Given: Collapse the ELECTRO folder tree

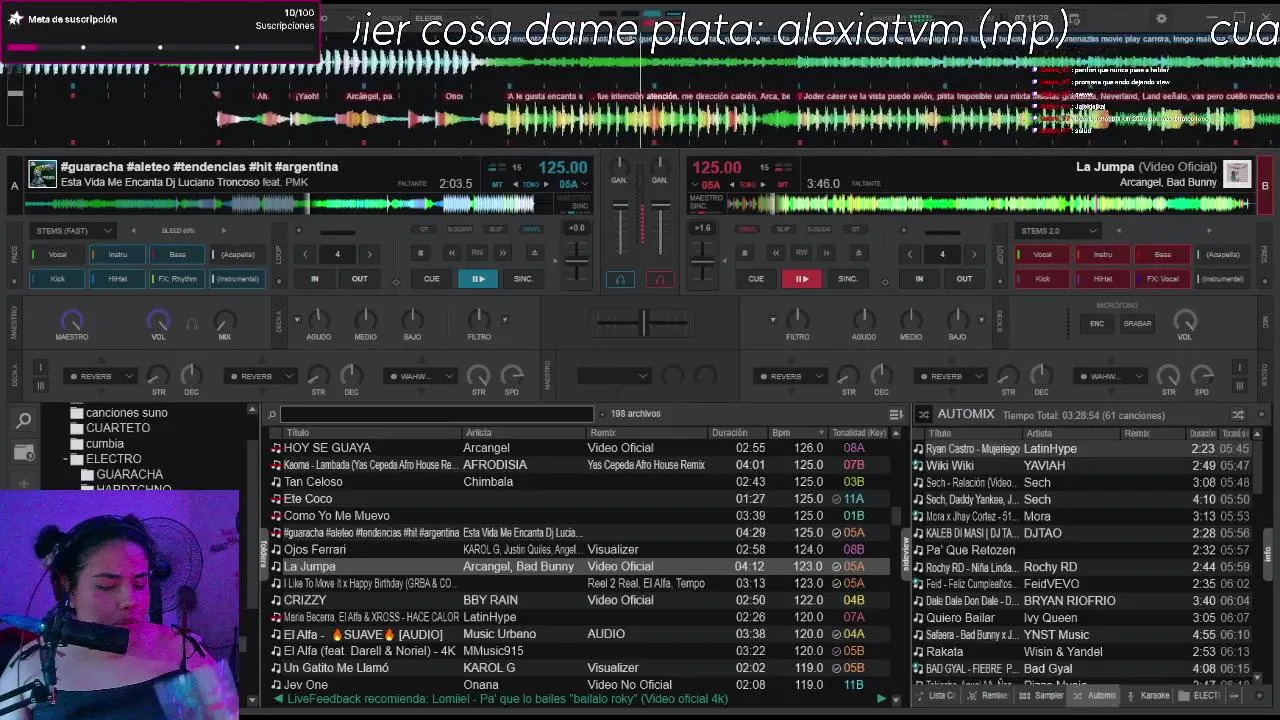Looking at the screenshot, I should point(67,459).
